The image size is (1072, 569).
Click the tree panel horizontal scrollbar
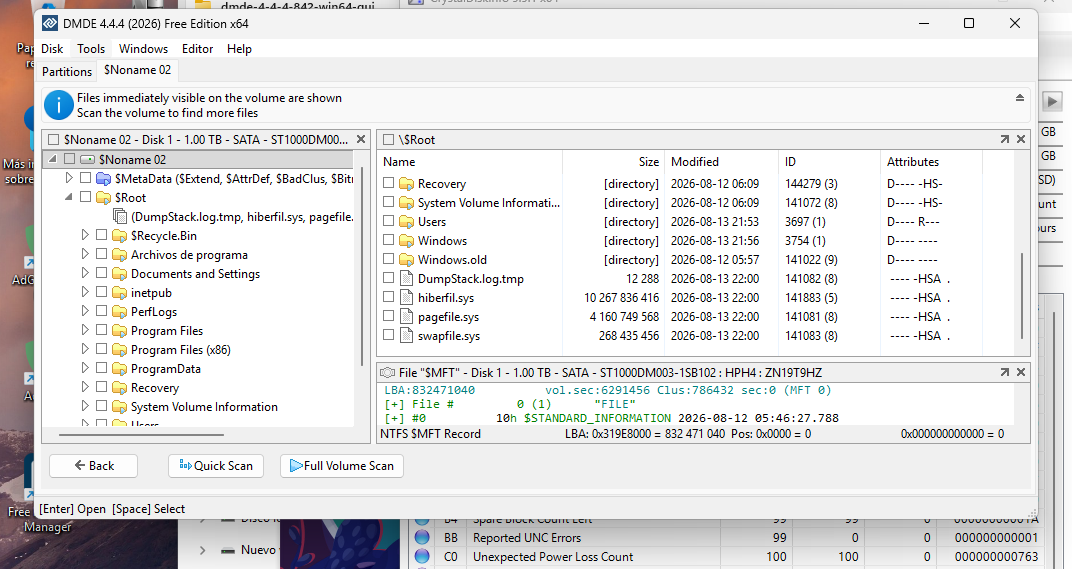141,434
